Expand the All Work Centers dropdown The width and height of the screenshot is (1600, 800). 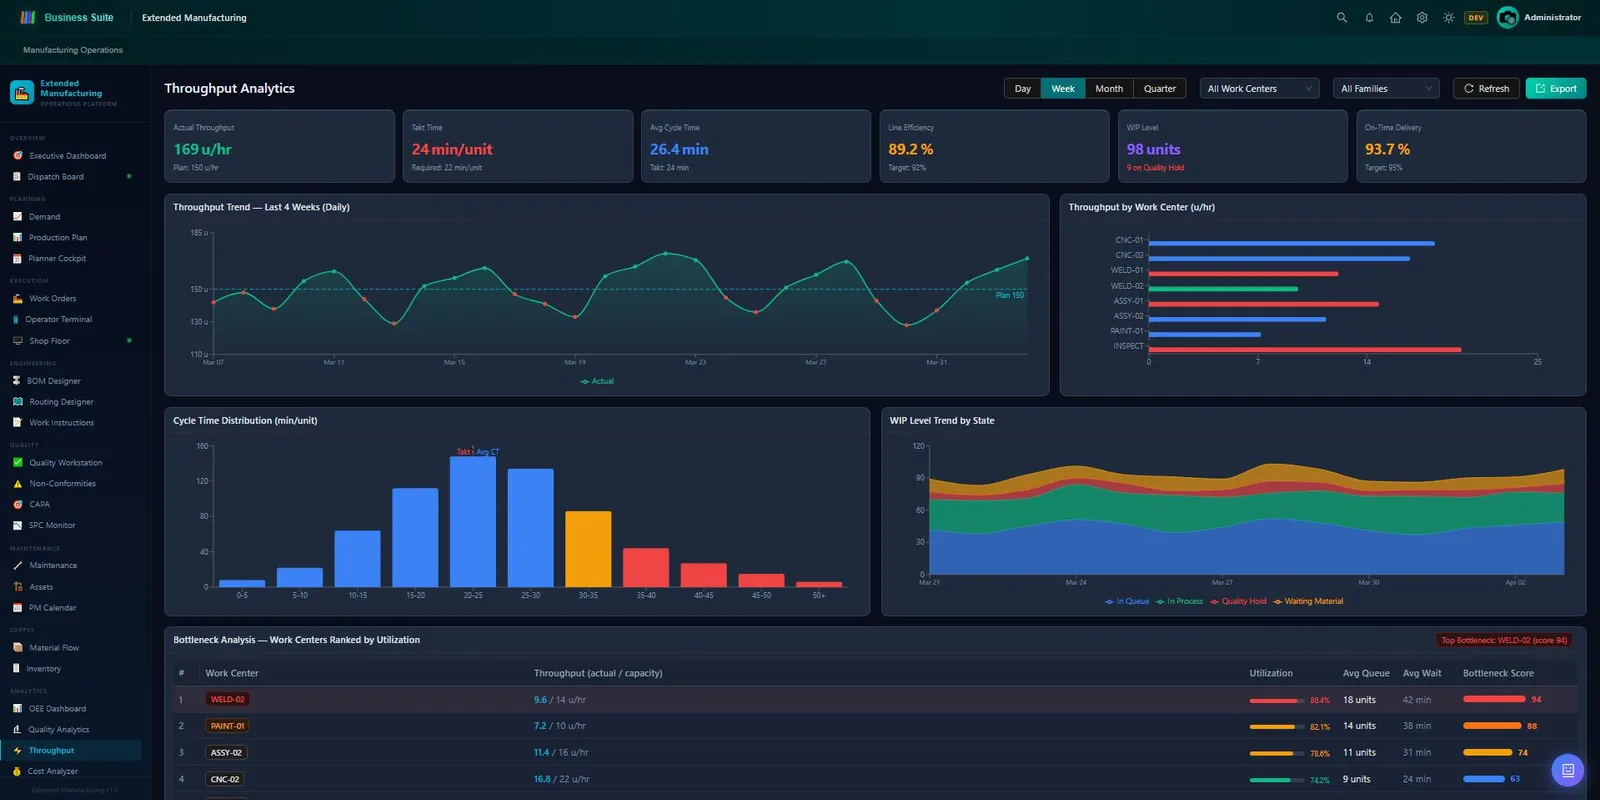pyautogui.click(x=1259, y=89)
